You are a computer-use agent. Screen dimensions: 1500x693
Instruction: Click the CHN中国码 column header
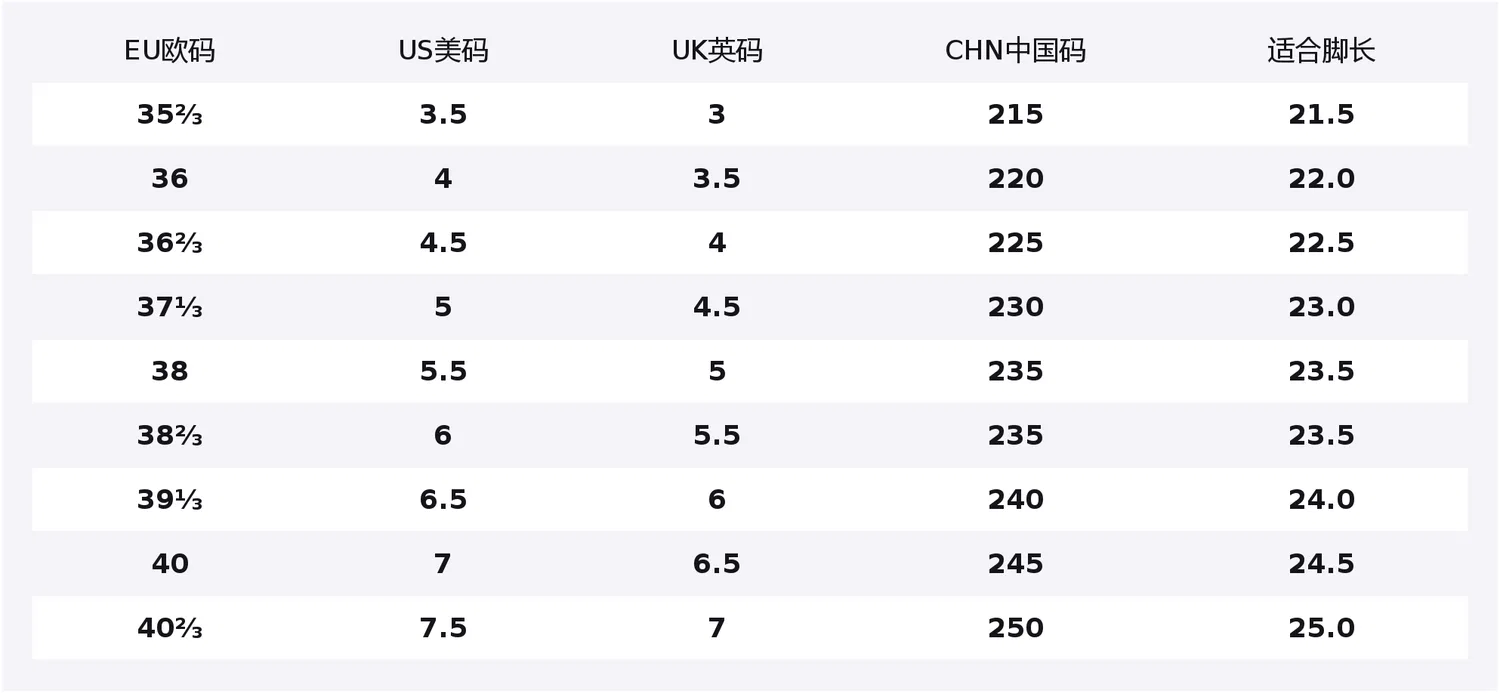[x=1015, y=51]
